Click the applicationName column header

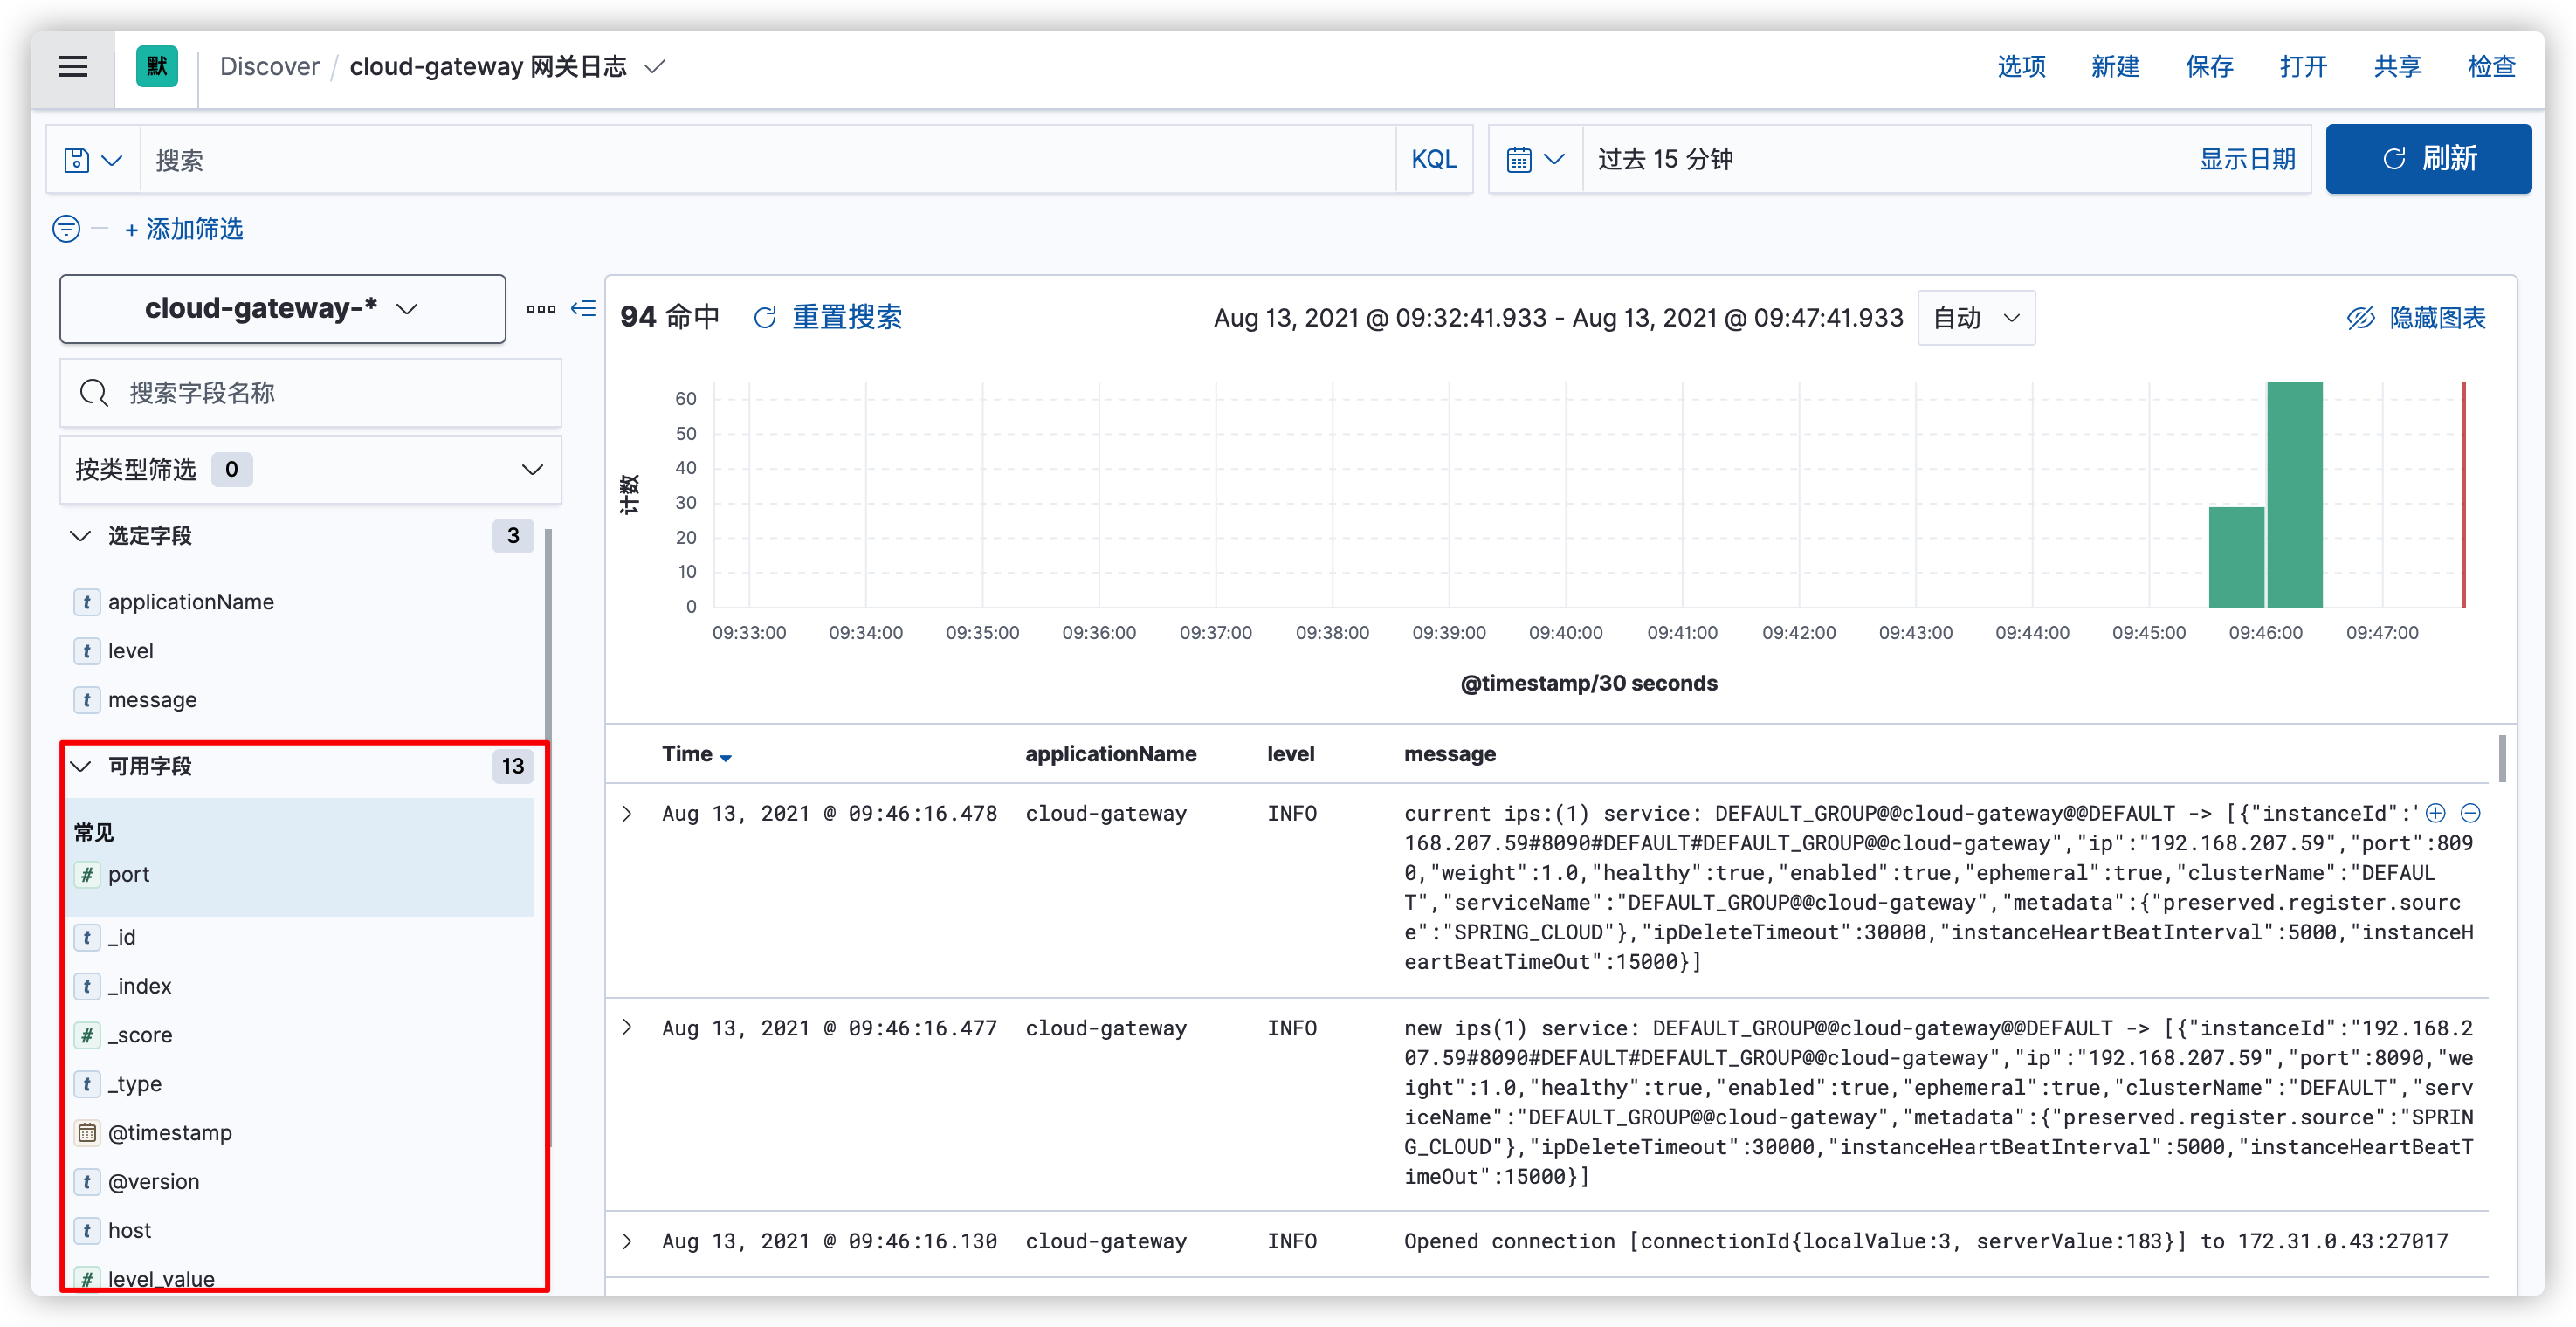[x=1110, y=754]
